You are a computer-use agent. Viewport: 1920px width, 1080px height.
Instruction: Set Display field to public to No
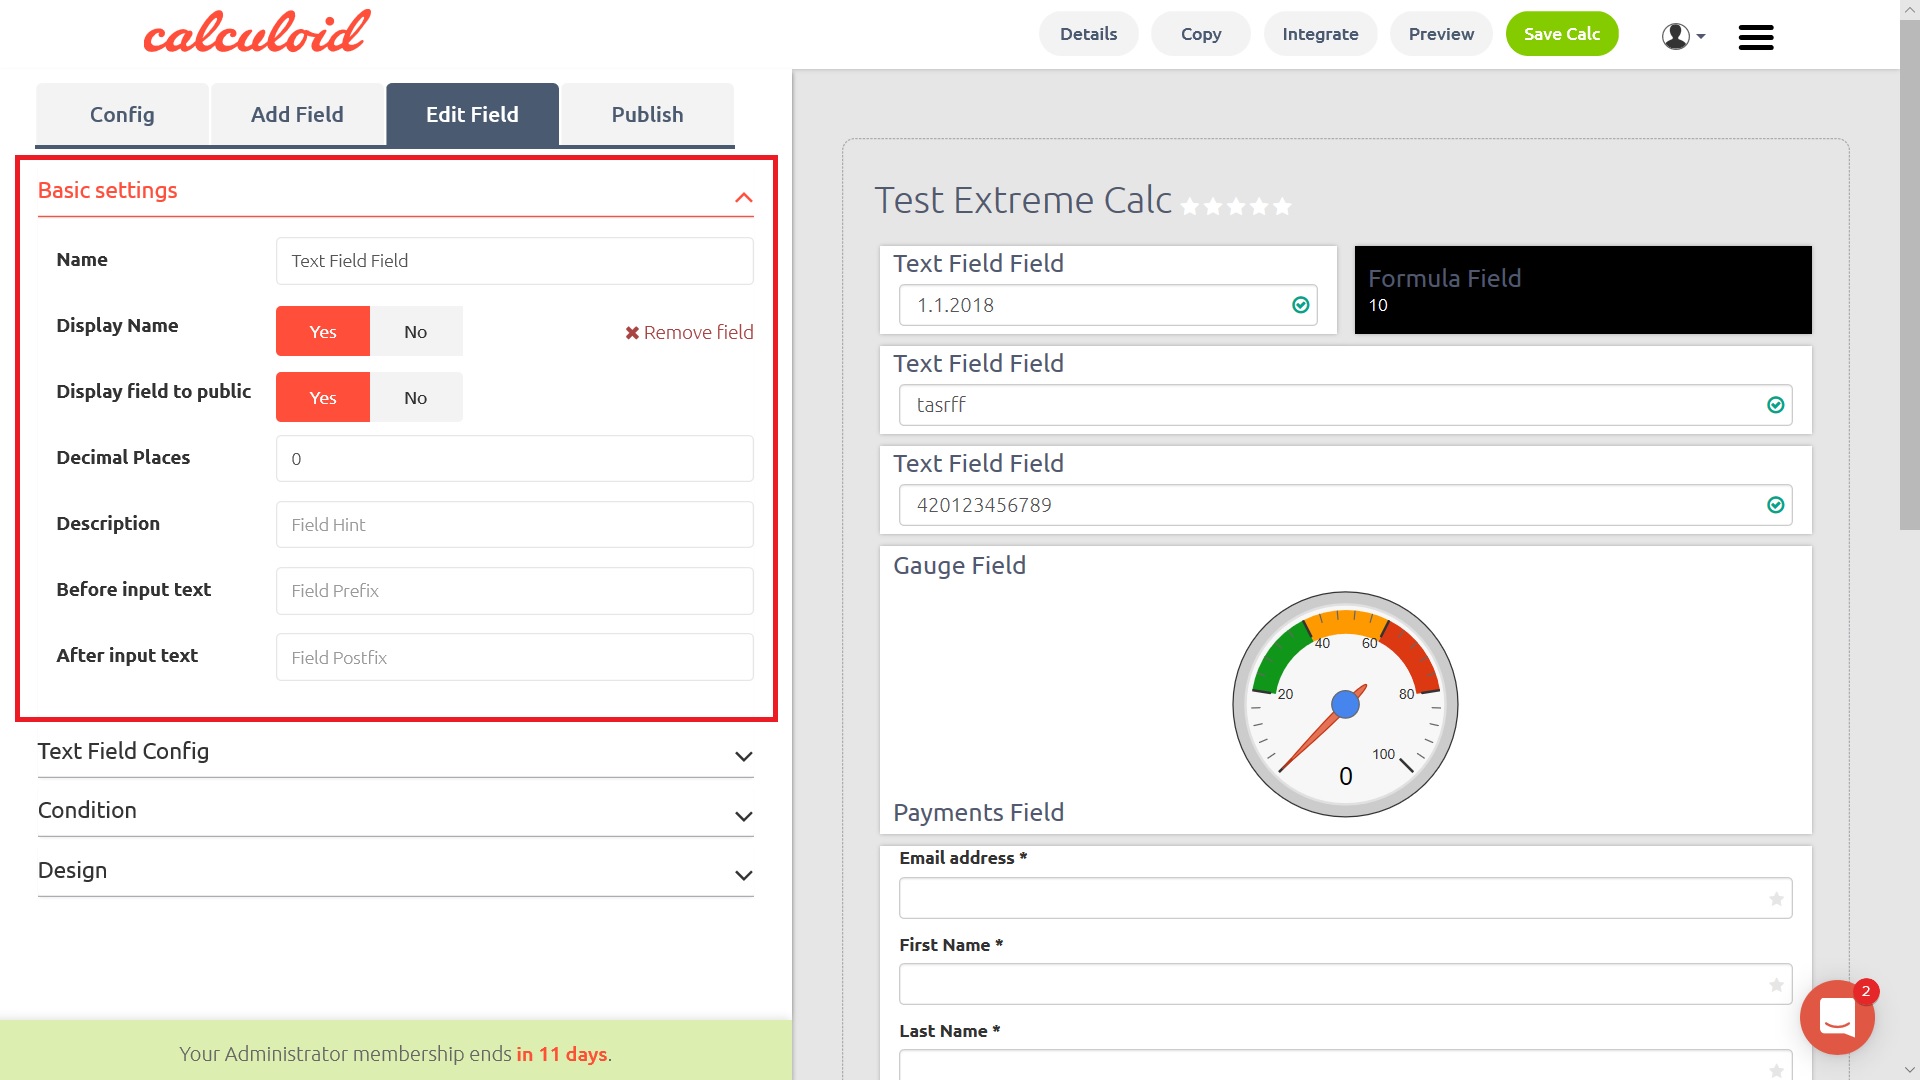coord(415,398)
